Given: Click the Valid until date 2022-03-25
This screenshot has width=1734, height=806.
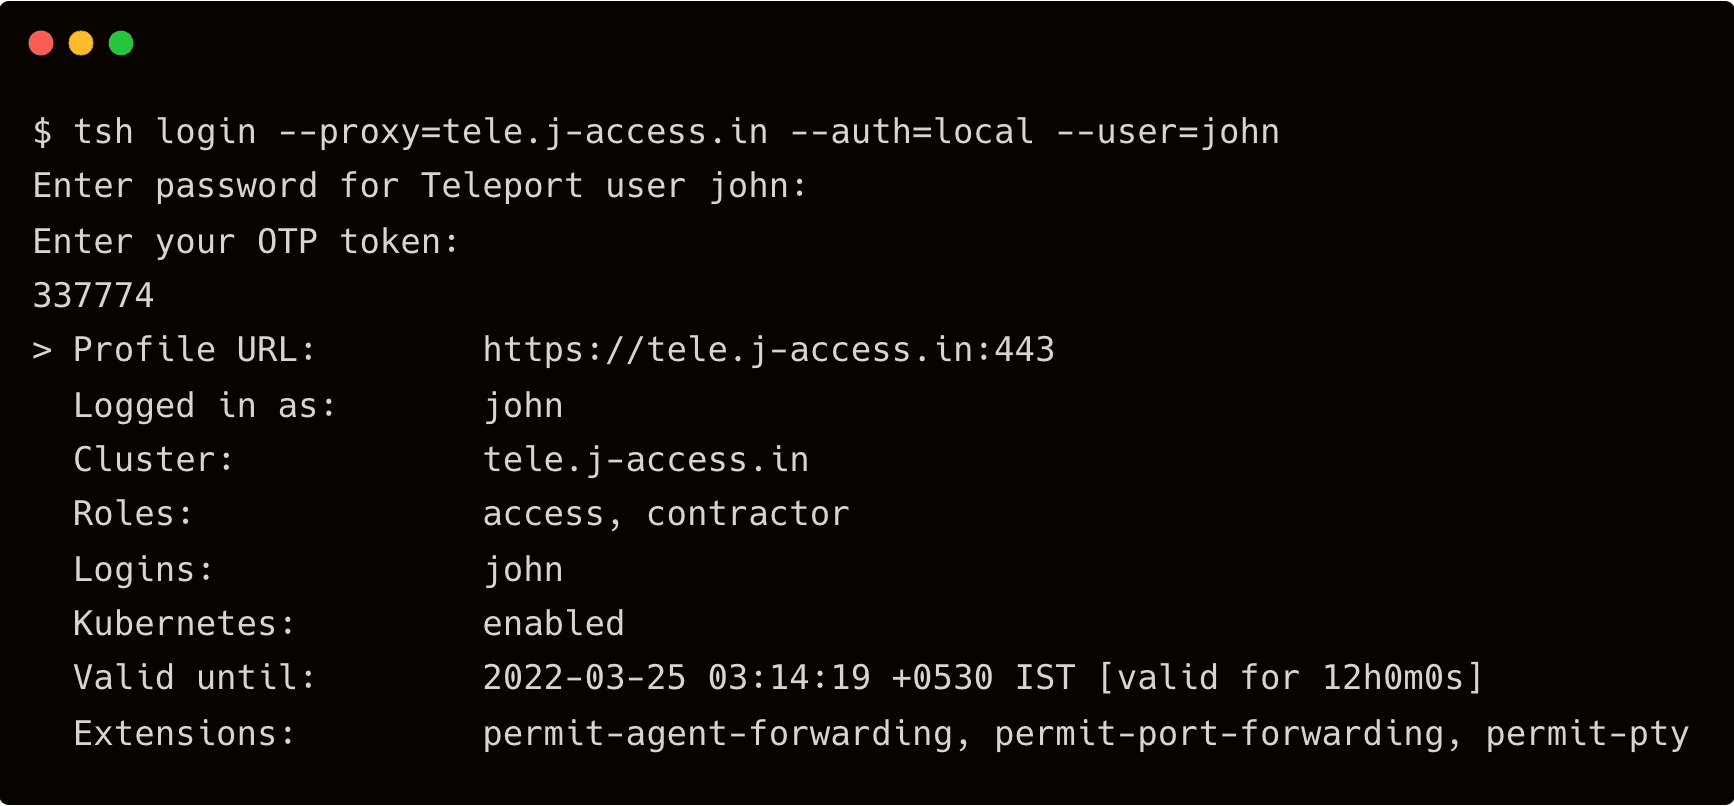Looking at the screenshot, I should [584, 678].
